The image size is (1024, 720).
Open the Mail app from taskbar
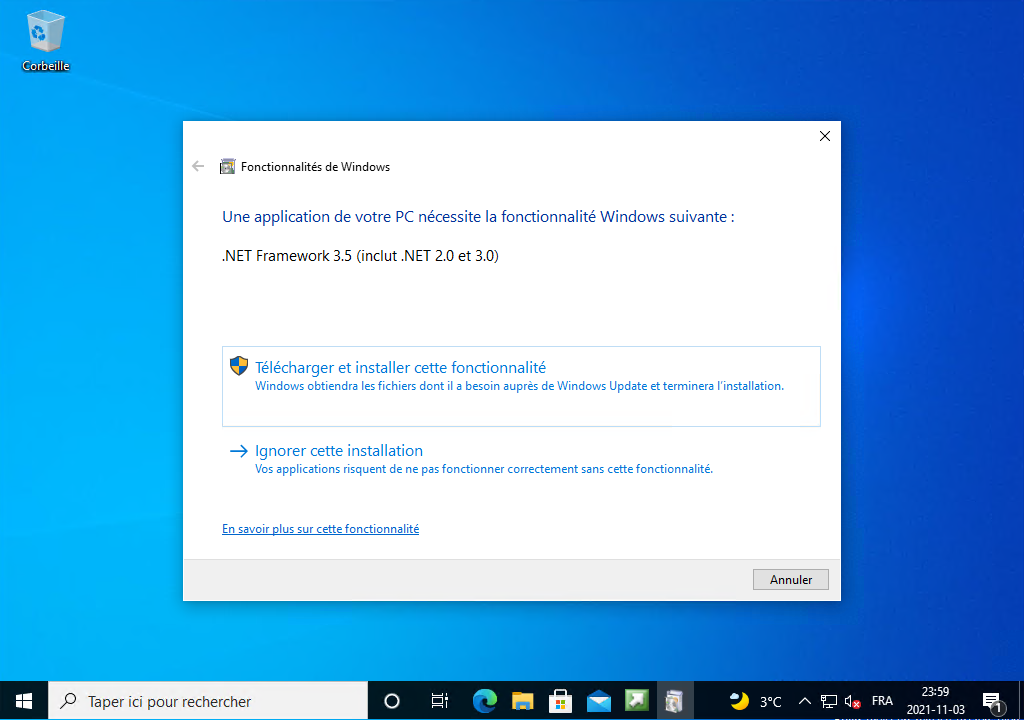(599, 701)
